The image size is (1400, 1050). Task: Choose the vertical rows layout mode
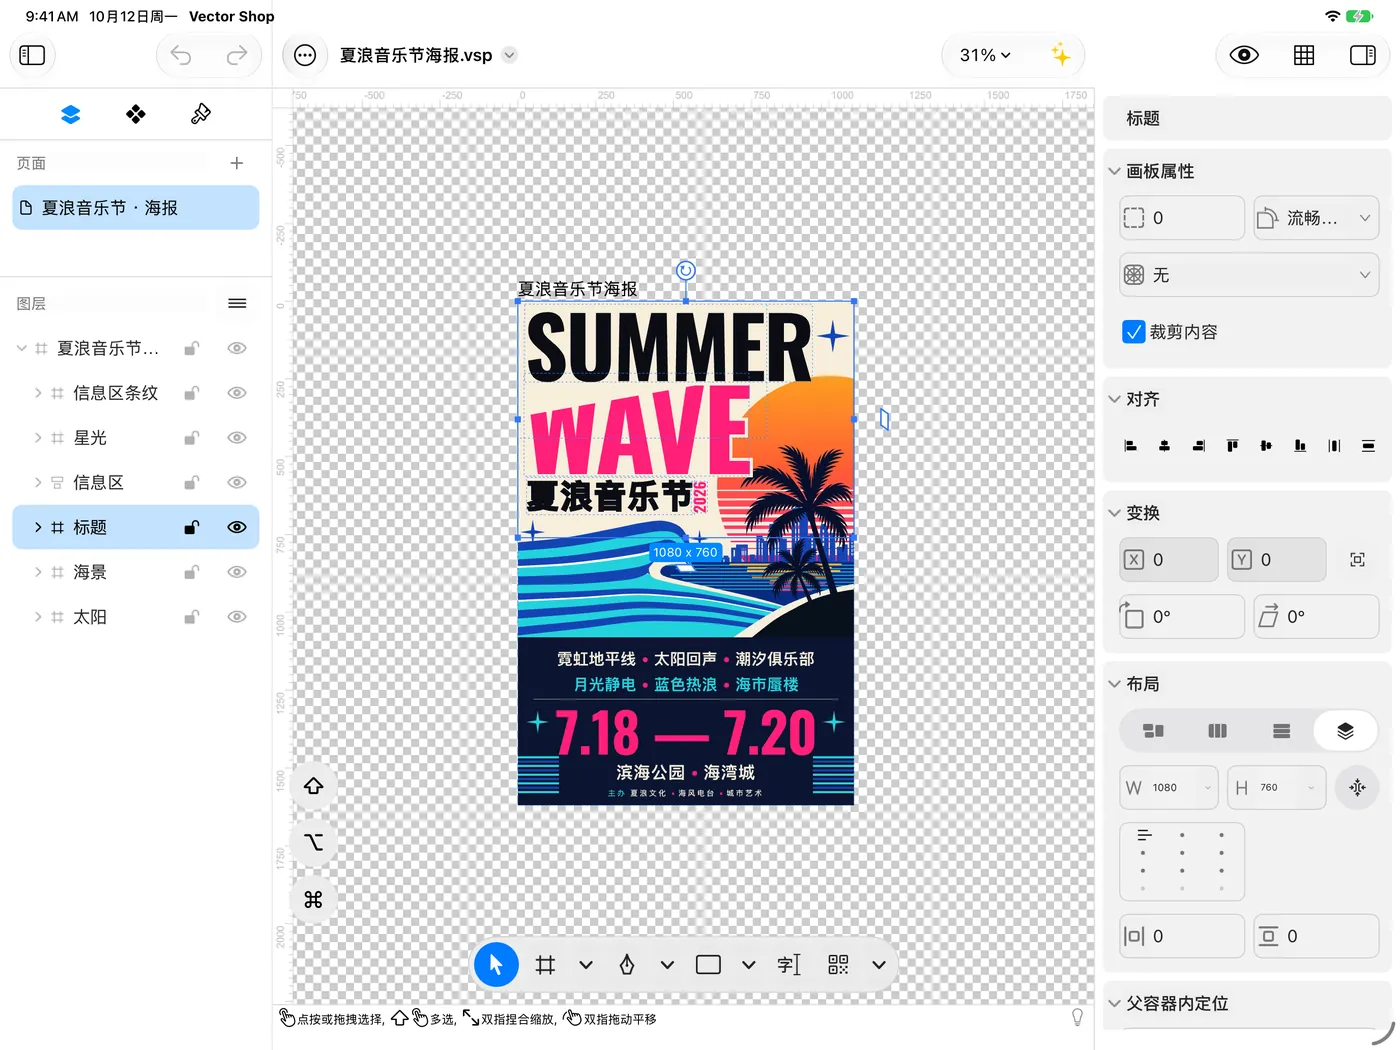(x=1281, y=731)
